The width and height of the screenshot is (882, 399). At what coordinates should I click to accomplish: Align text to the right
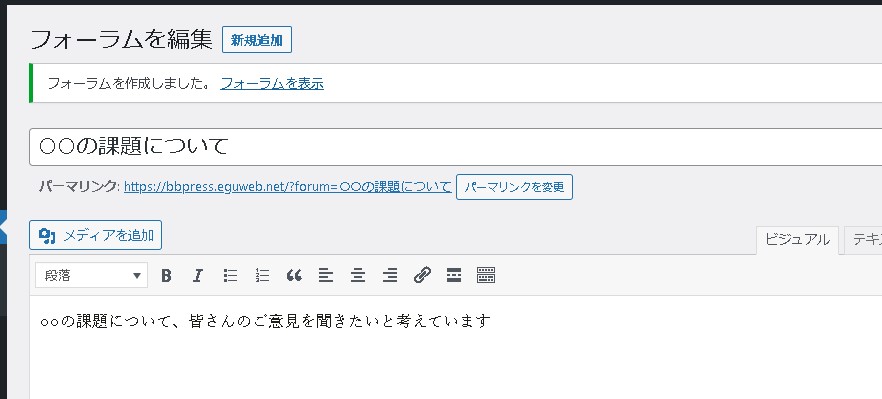click(x=390, y=275)
